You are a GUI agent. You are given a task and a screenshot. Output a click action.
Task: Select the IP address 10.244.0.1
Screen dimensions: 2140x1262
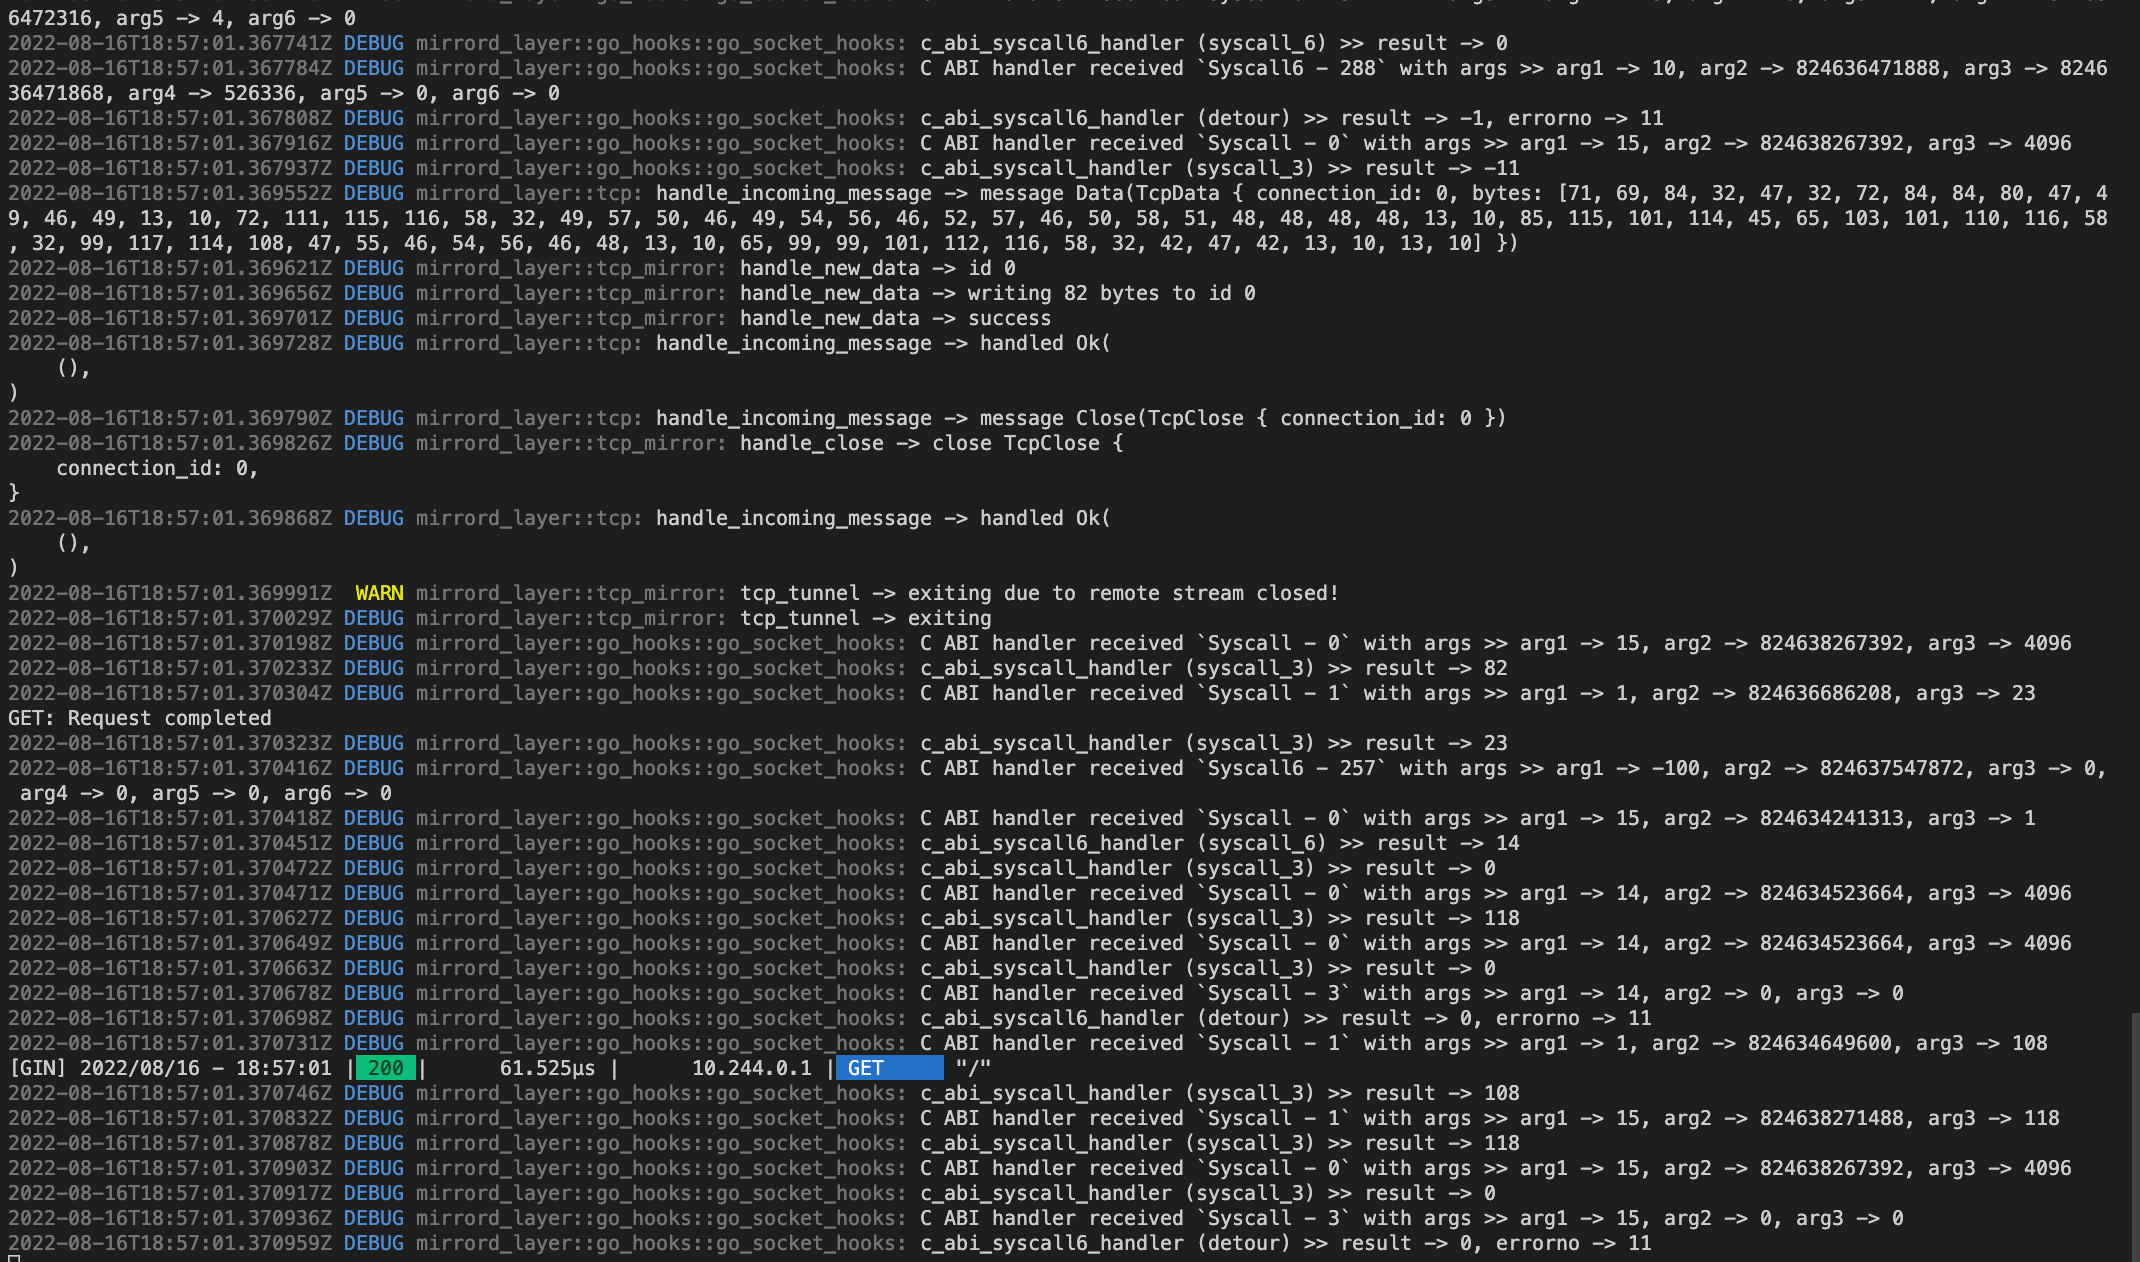(752, 1067)
